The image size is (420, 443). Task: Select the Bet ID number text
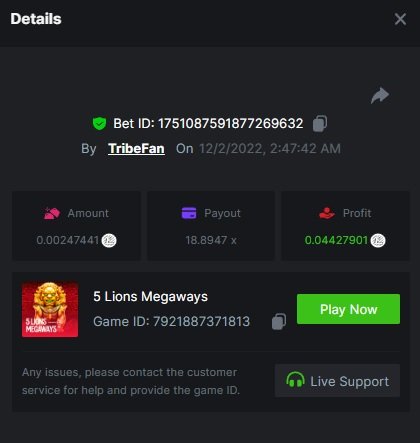(x=230, y=124)
